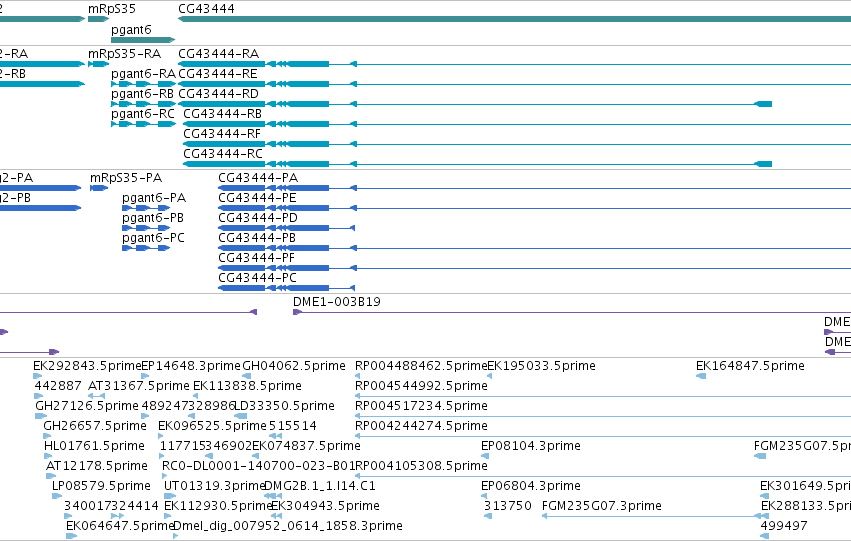Click RP004488462.5prime label
Image resolution: width=851 pixels, height=541 pixels.
(x=421, y=366)
